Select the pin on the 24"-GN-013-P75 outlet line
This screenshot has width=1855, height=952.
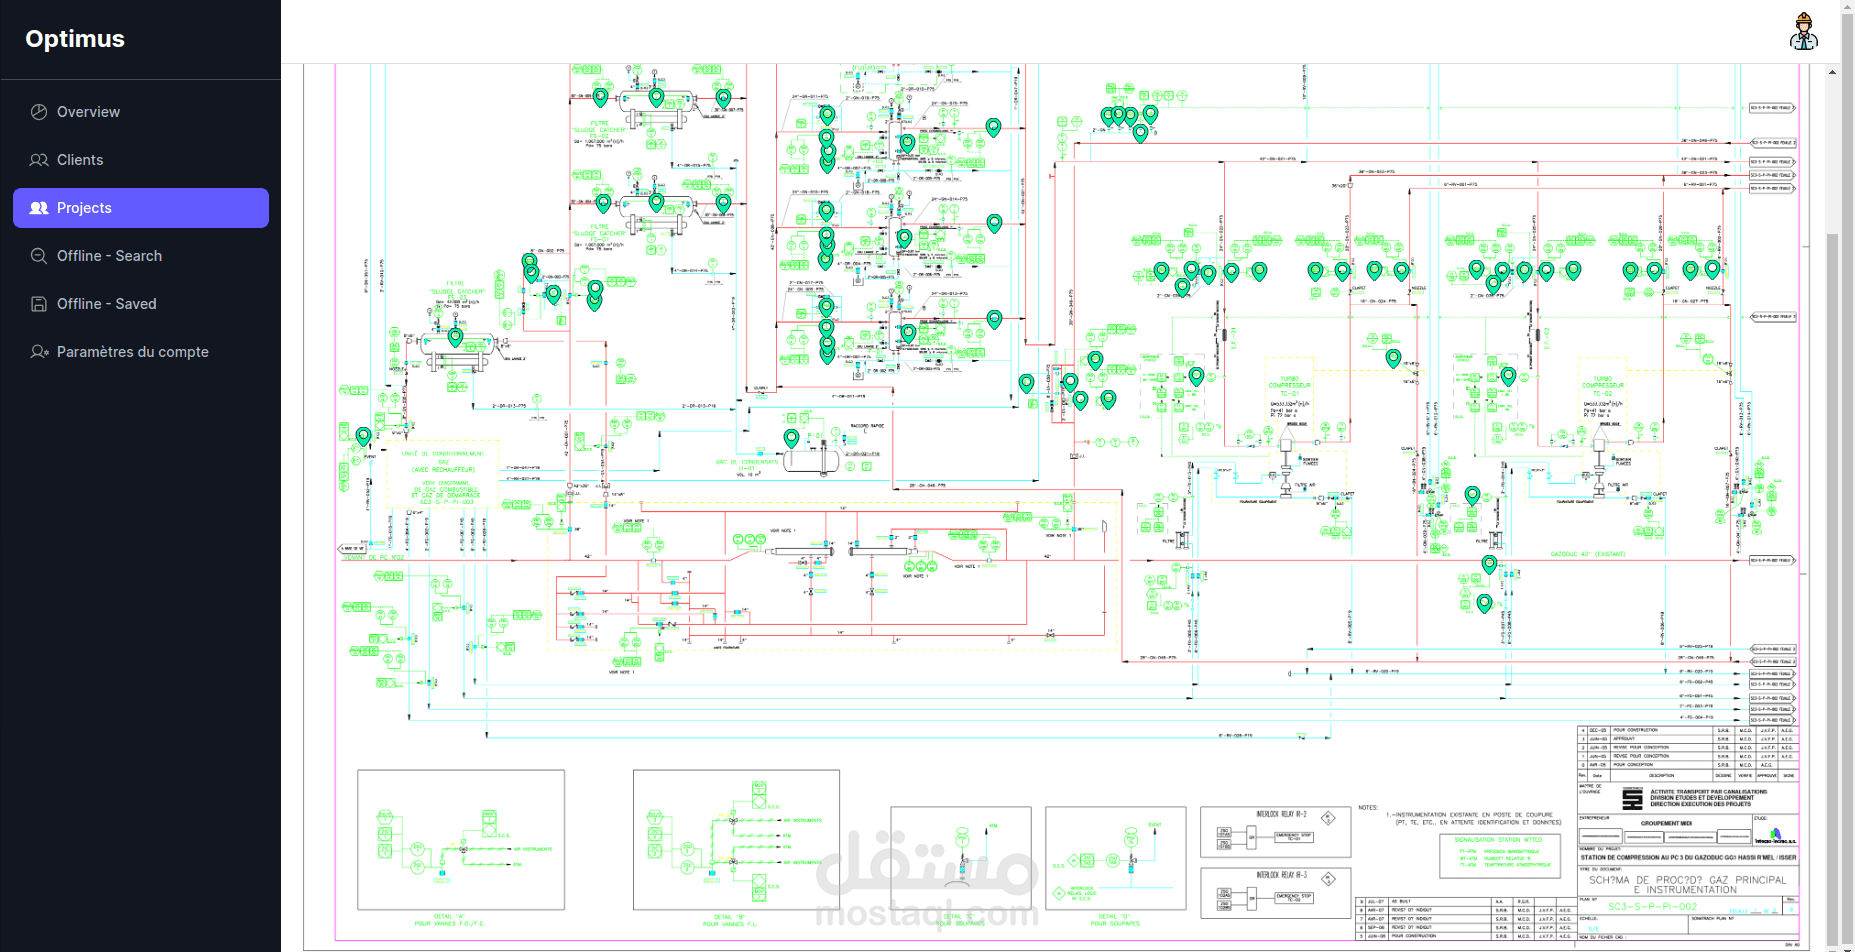994,319
